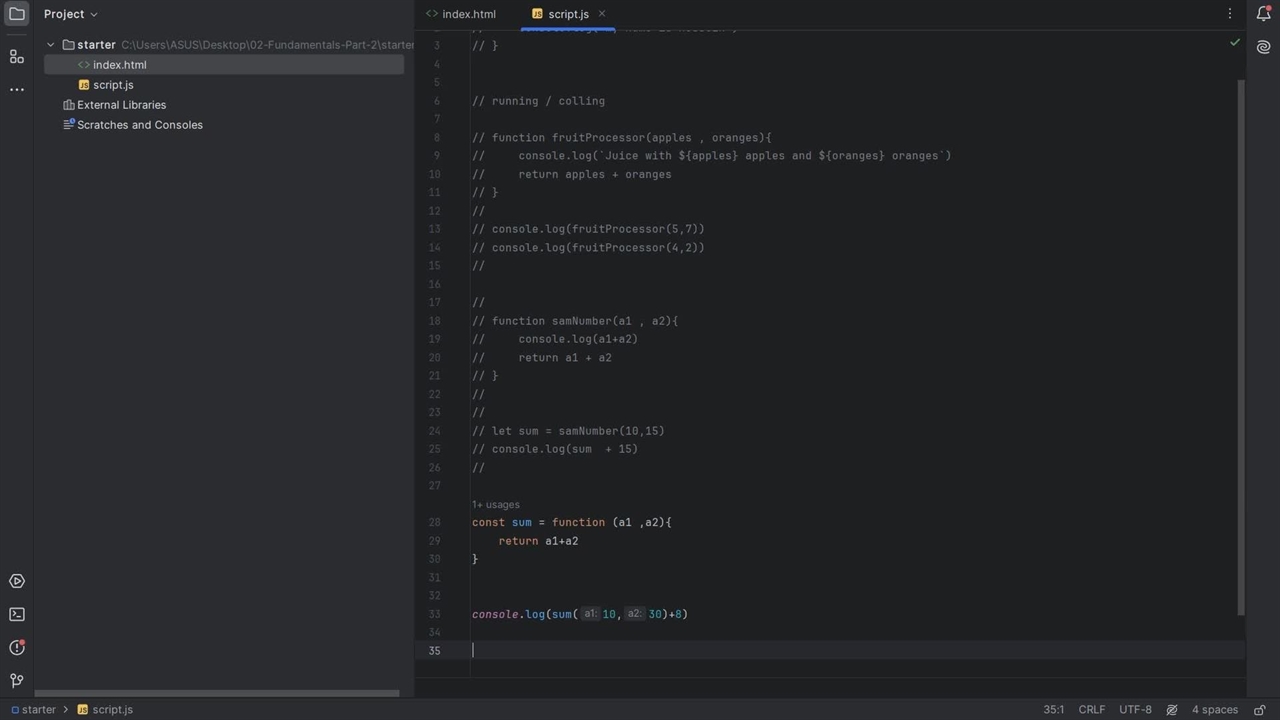Collapse the starter folder tree node
The width and height of the screenshot is (1280, 720).
click(x=51, y=45)
